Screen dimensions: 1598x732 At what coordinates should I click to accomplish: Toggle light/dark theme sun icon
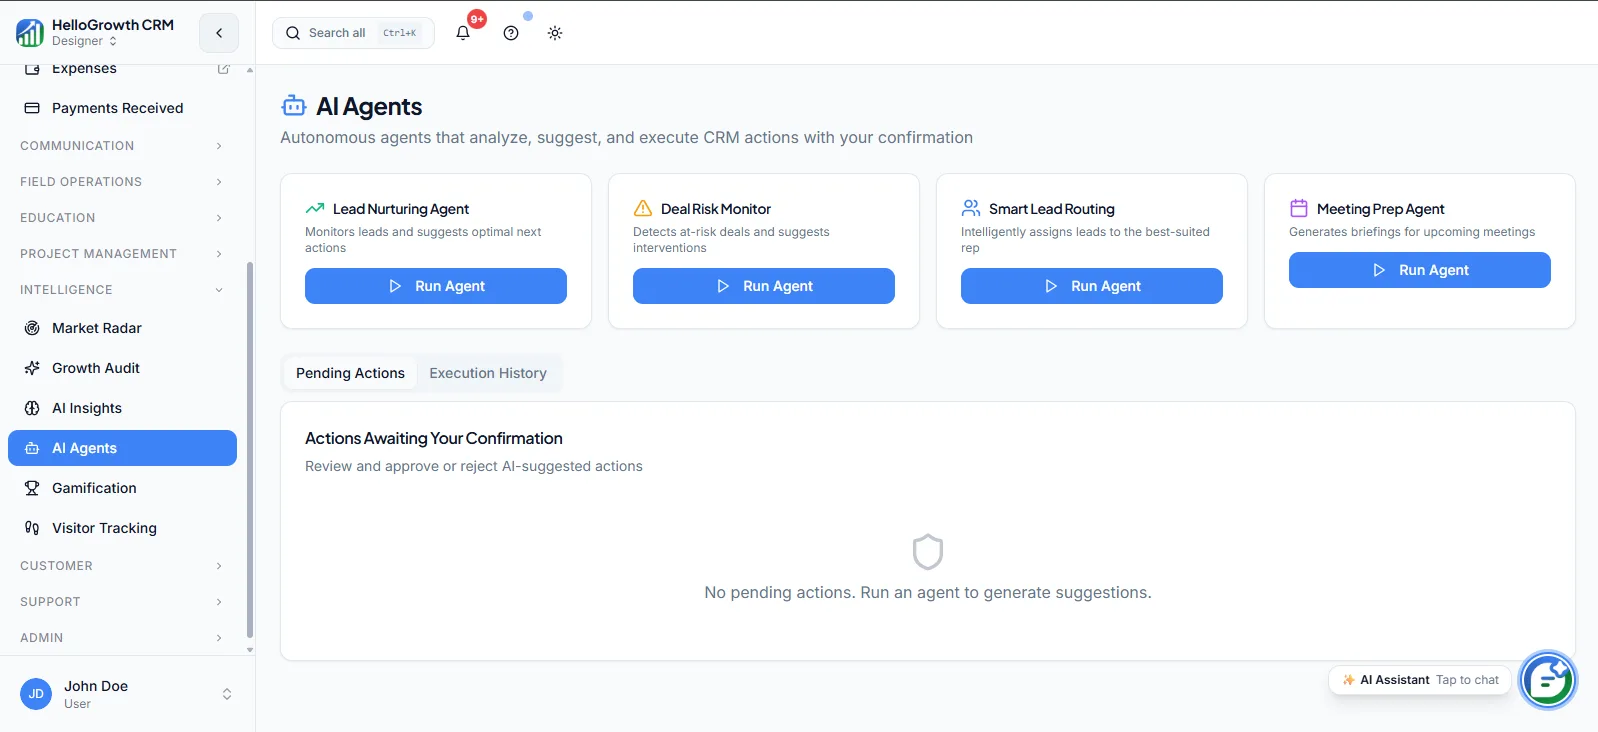[x=555, y=33]
